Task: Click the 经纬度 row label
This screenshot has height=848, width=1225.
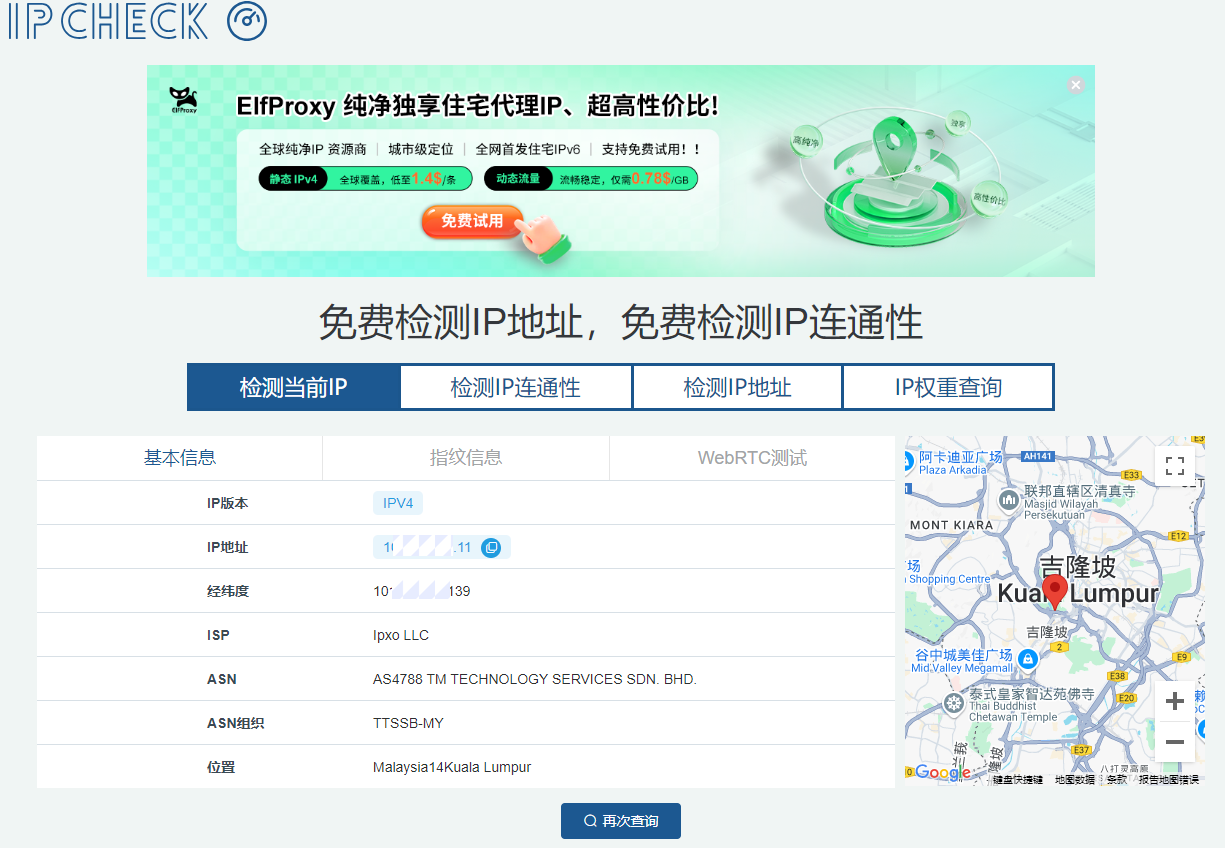Action: click(x=227, y=591)
